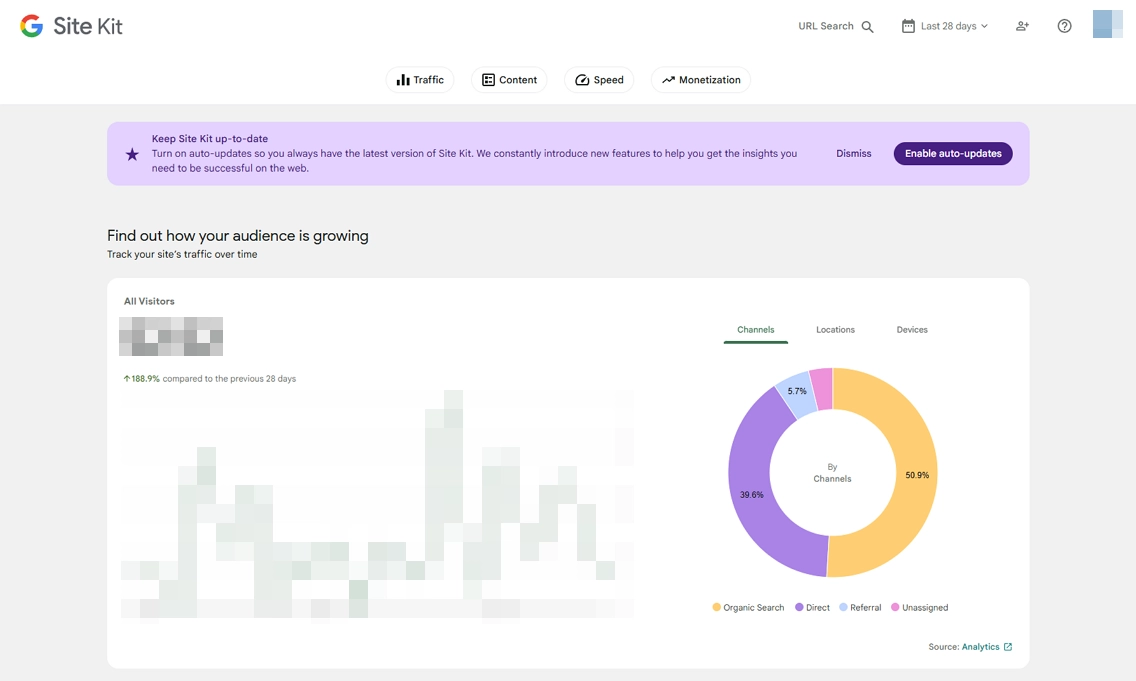Select the Traffic section icon
Image resolution: width=1136 pixels, height=681 pixels.
402,80
